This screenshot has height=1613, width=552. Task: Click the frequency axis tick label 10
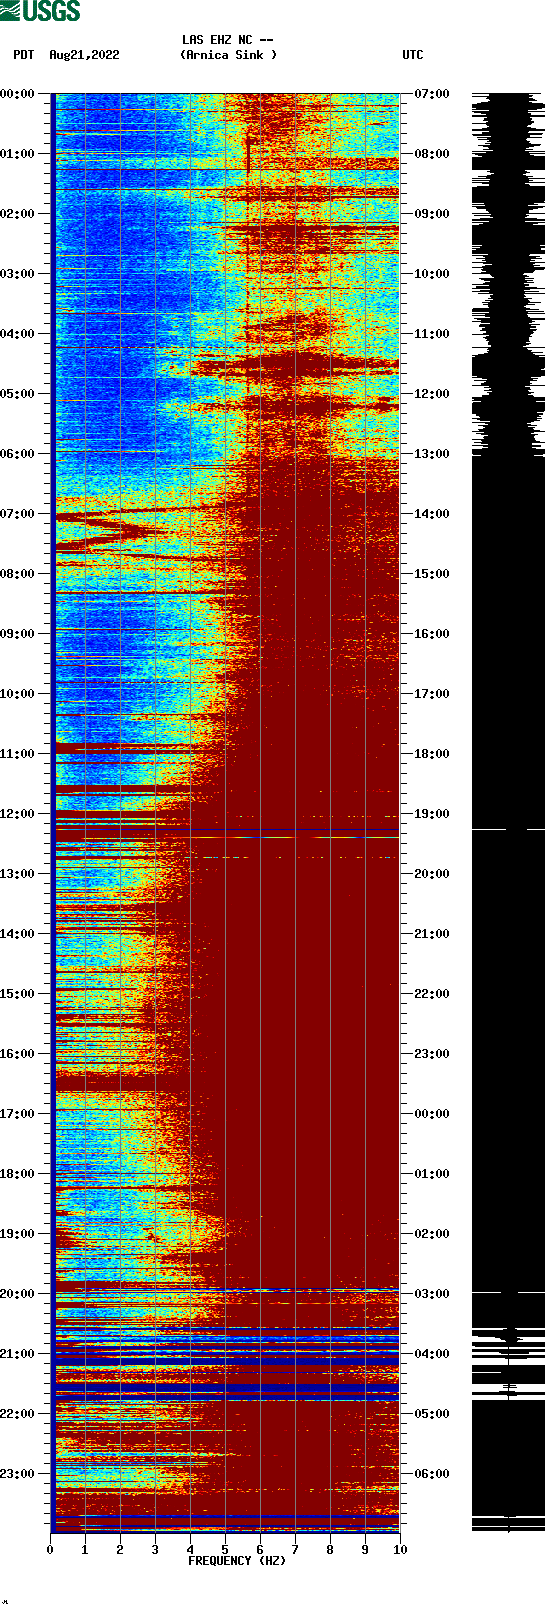(x=400, y=1550)
